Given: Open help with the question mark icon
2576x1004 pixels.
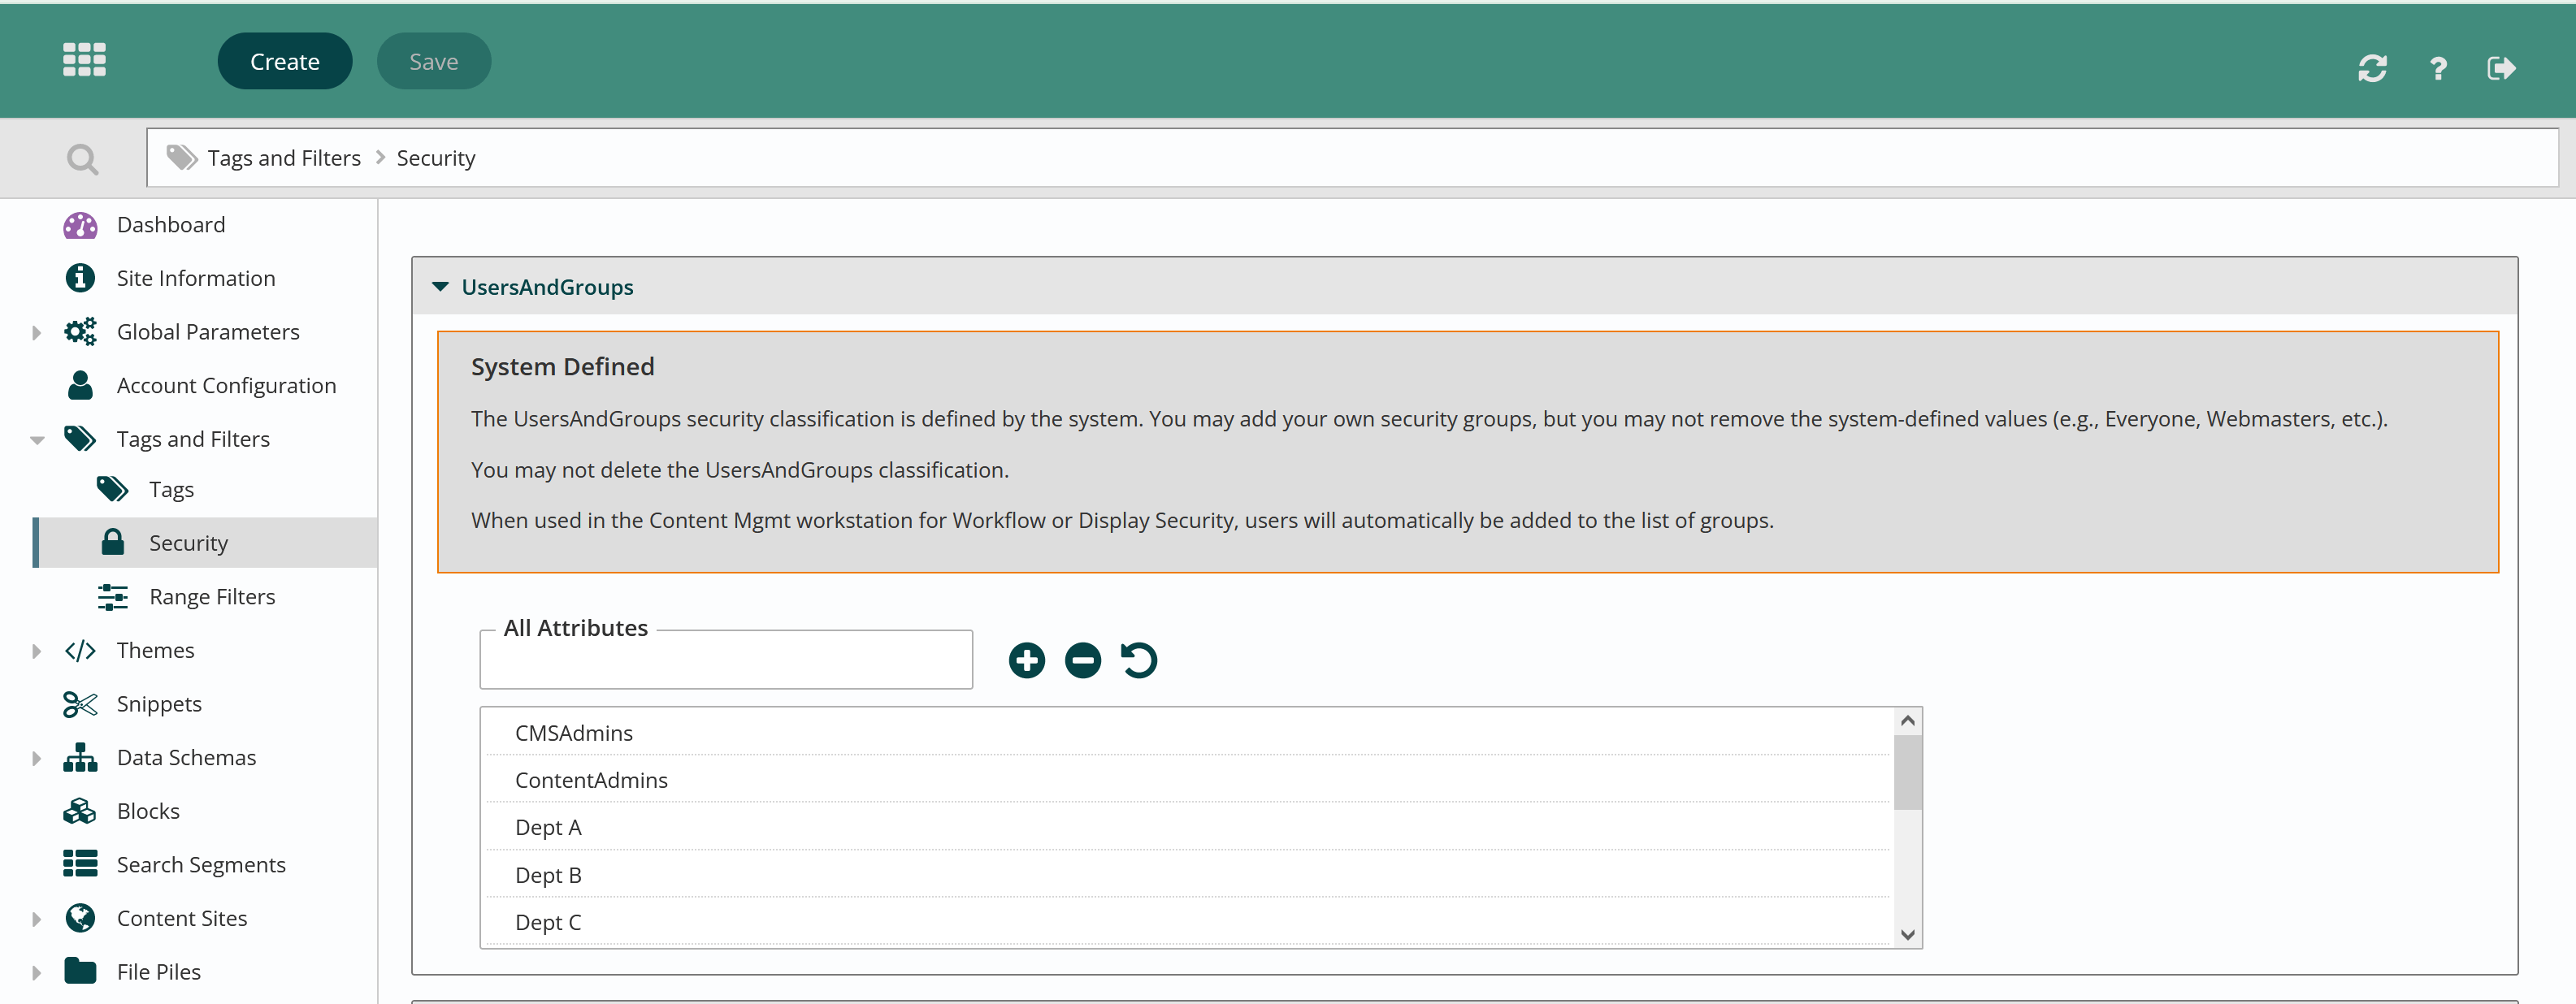Looking at the screenshot, I should [x=2438, y=68].
